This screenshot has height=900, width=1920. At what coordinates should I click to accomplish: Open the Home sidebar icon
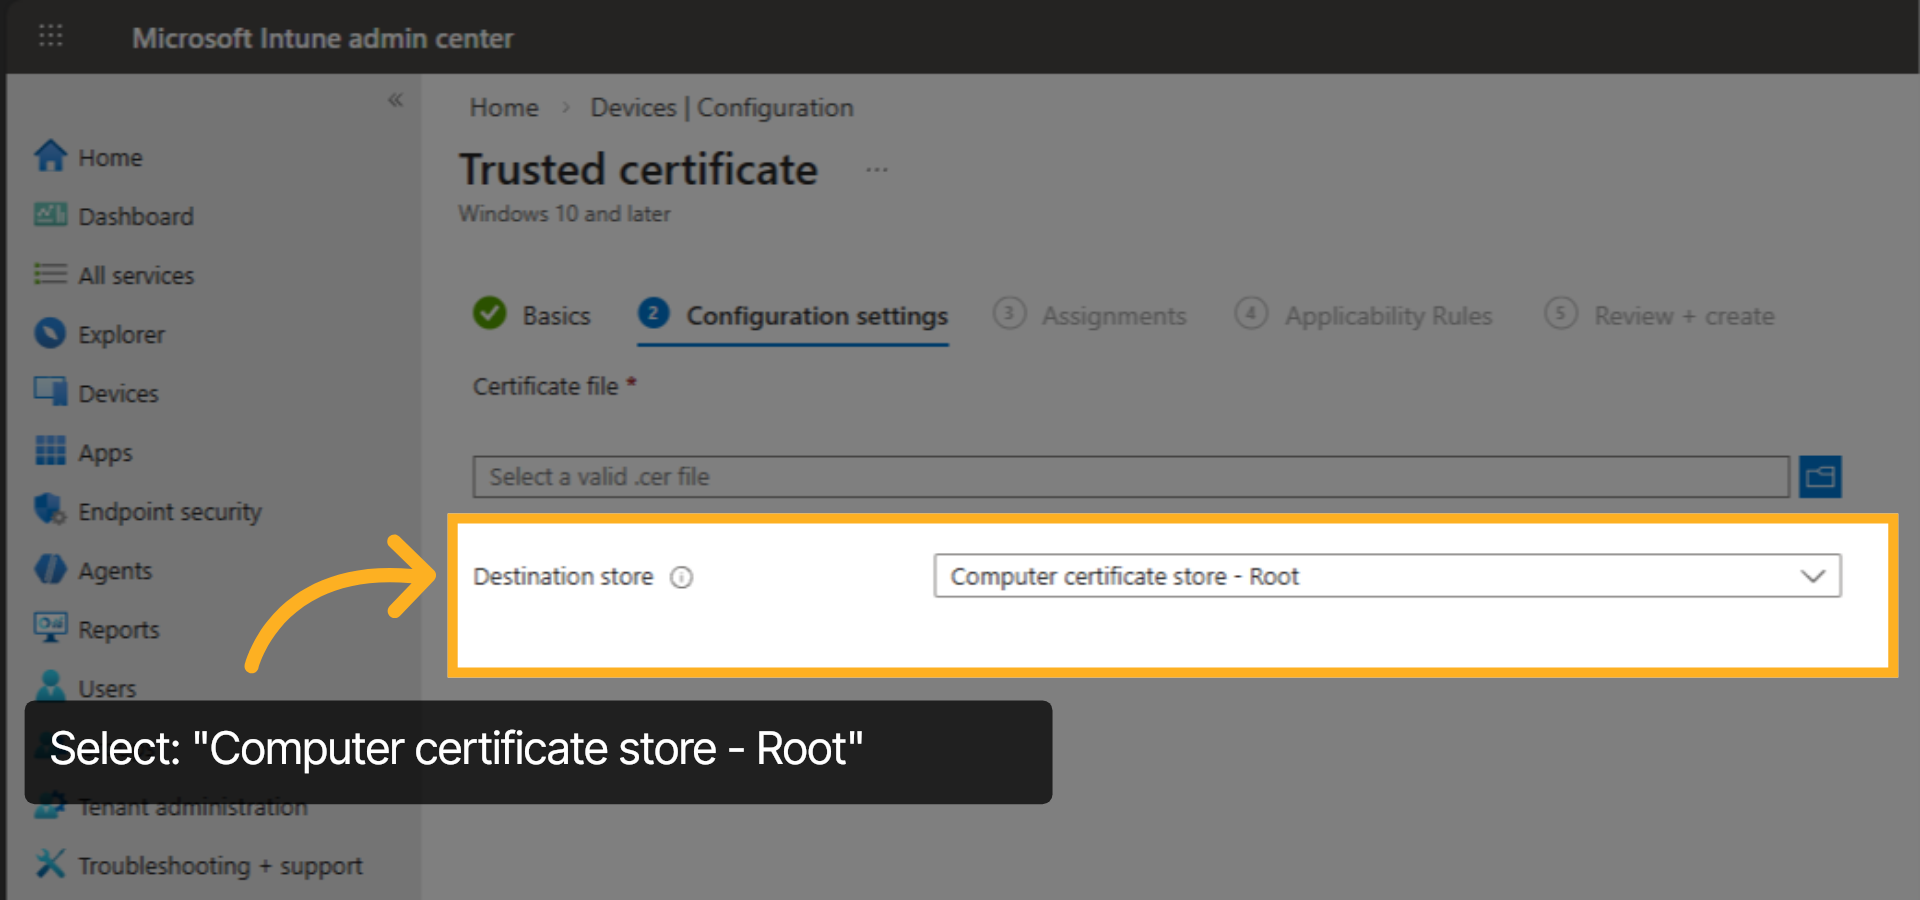(x=50, y=157)
